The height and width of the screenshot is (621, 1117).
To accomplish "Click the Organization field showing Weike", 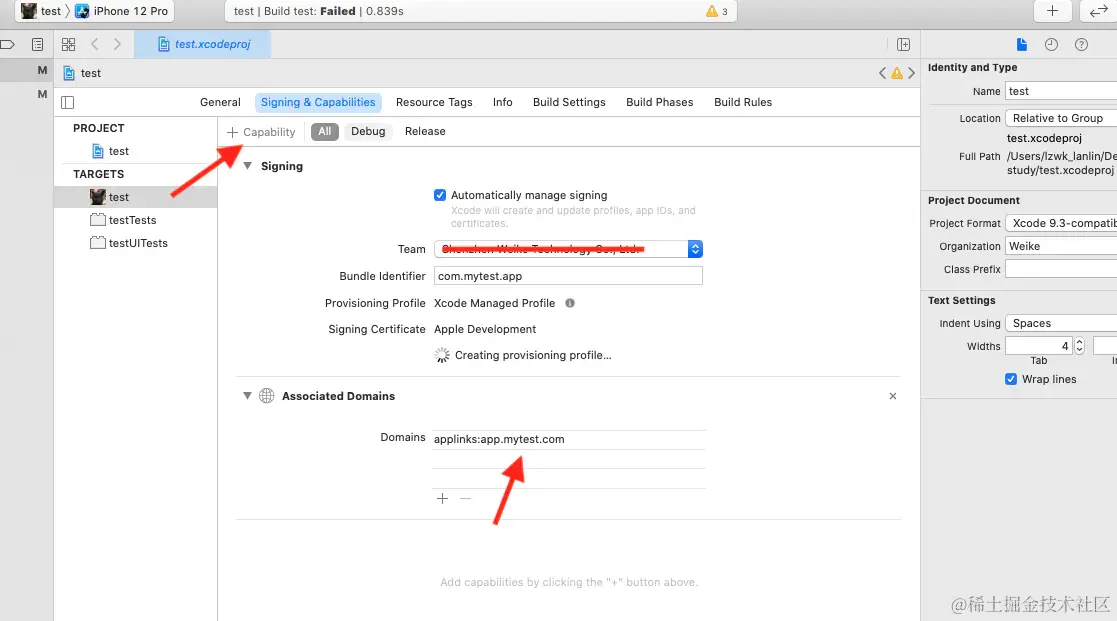I will 1061,246.
